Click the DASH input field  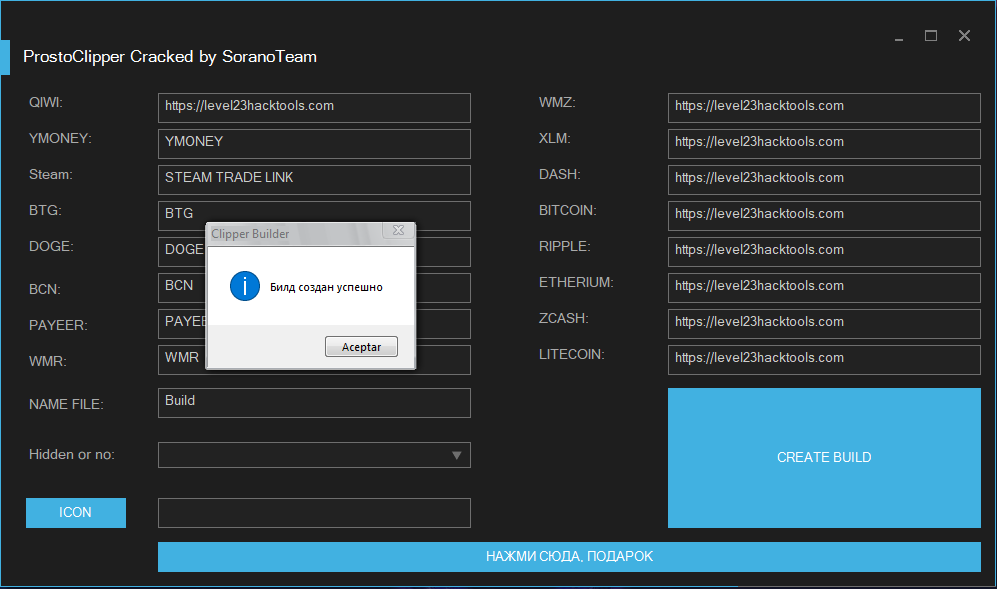click(824, 179)
